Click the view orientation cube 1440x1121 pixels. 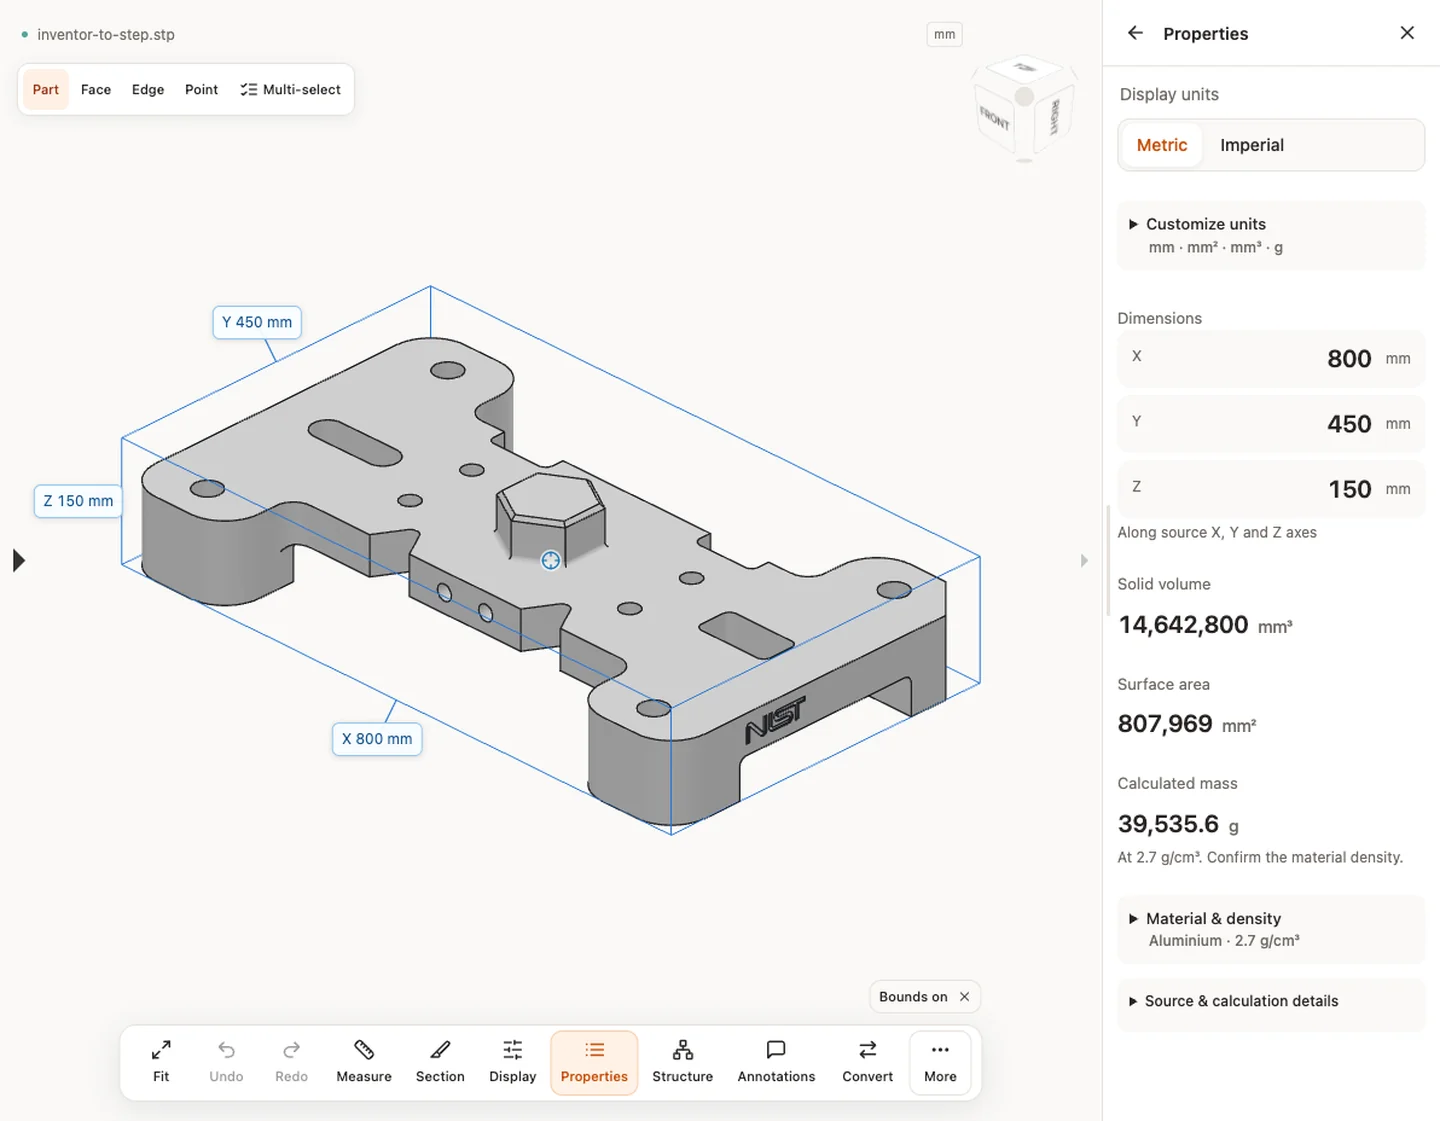click(x=1024, y=108)
